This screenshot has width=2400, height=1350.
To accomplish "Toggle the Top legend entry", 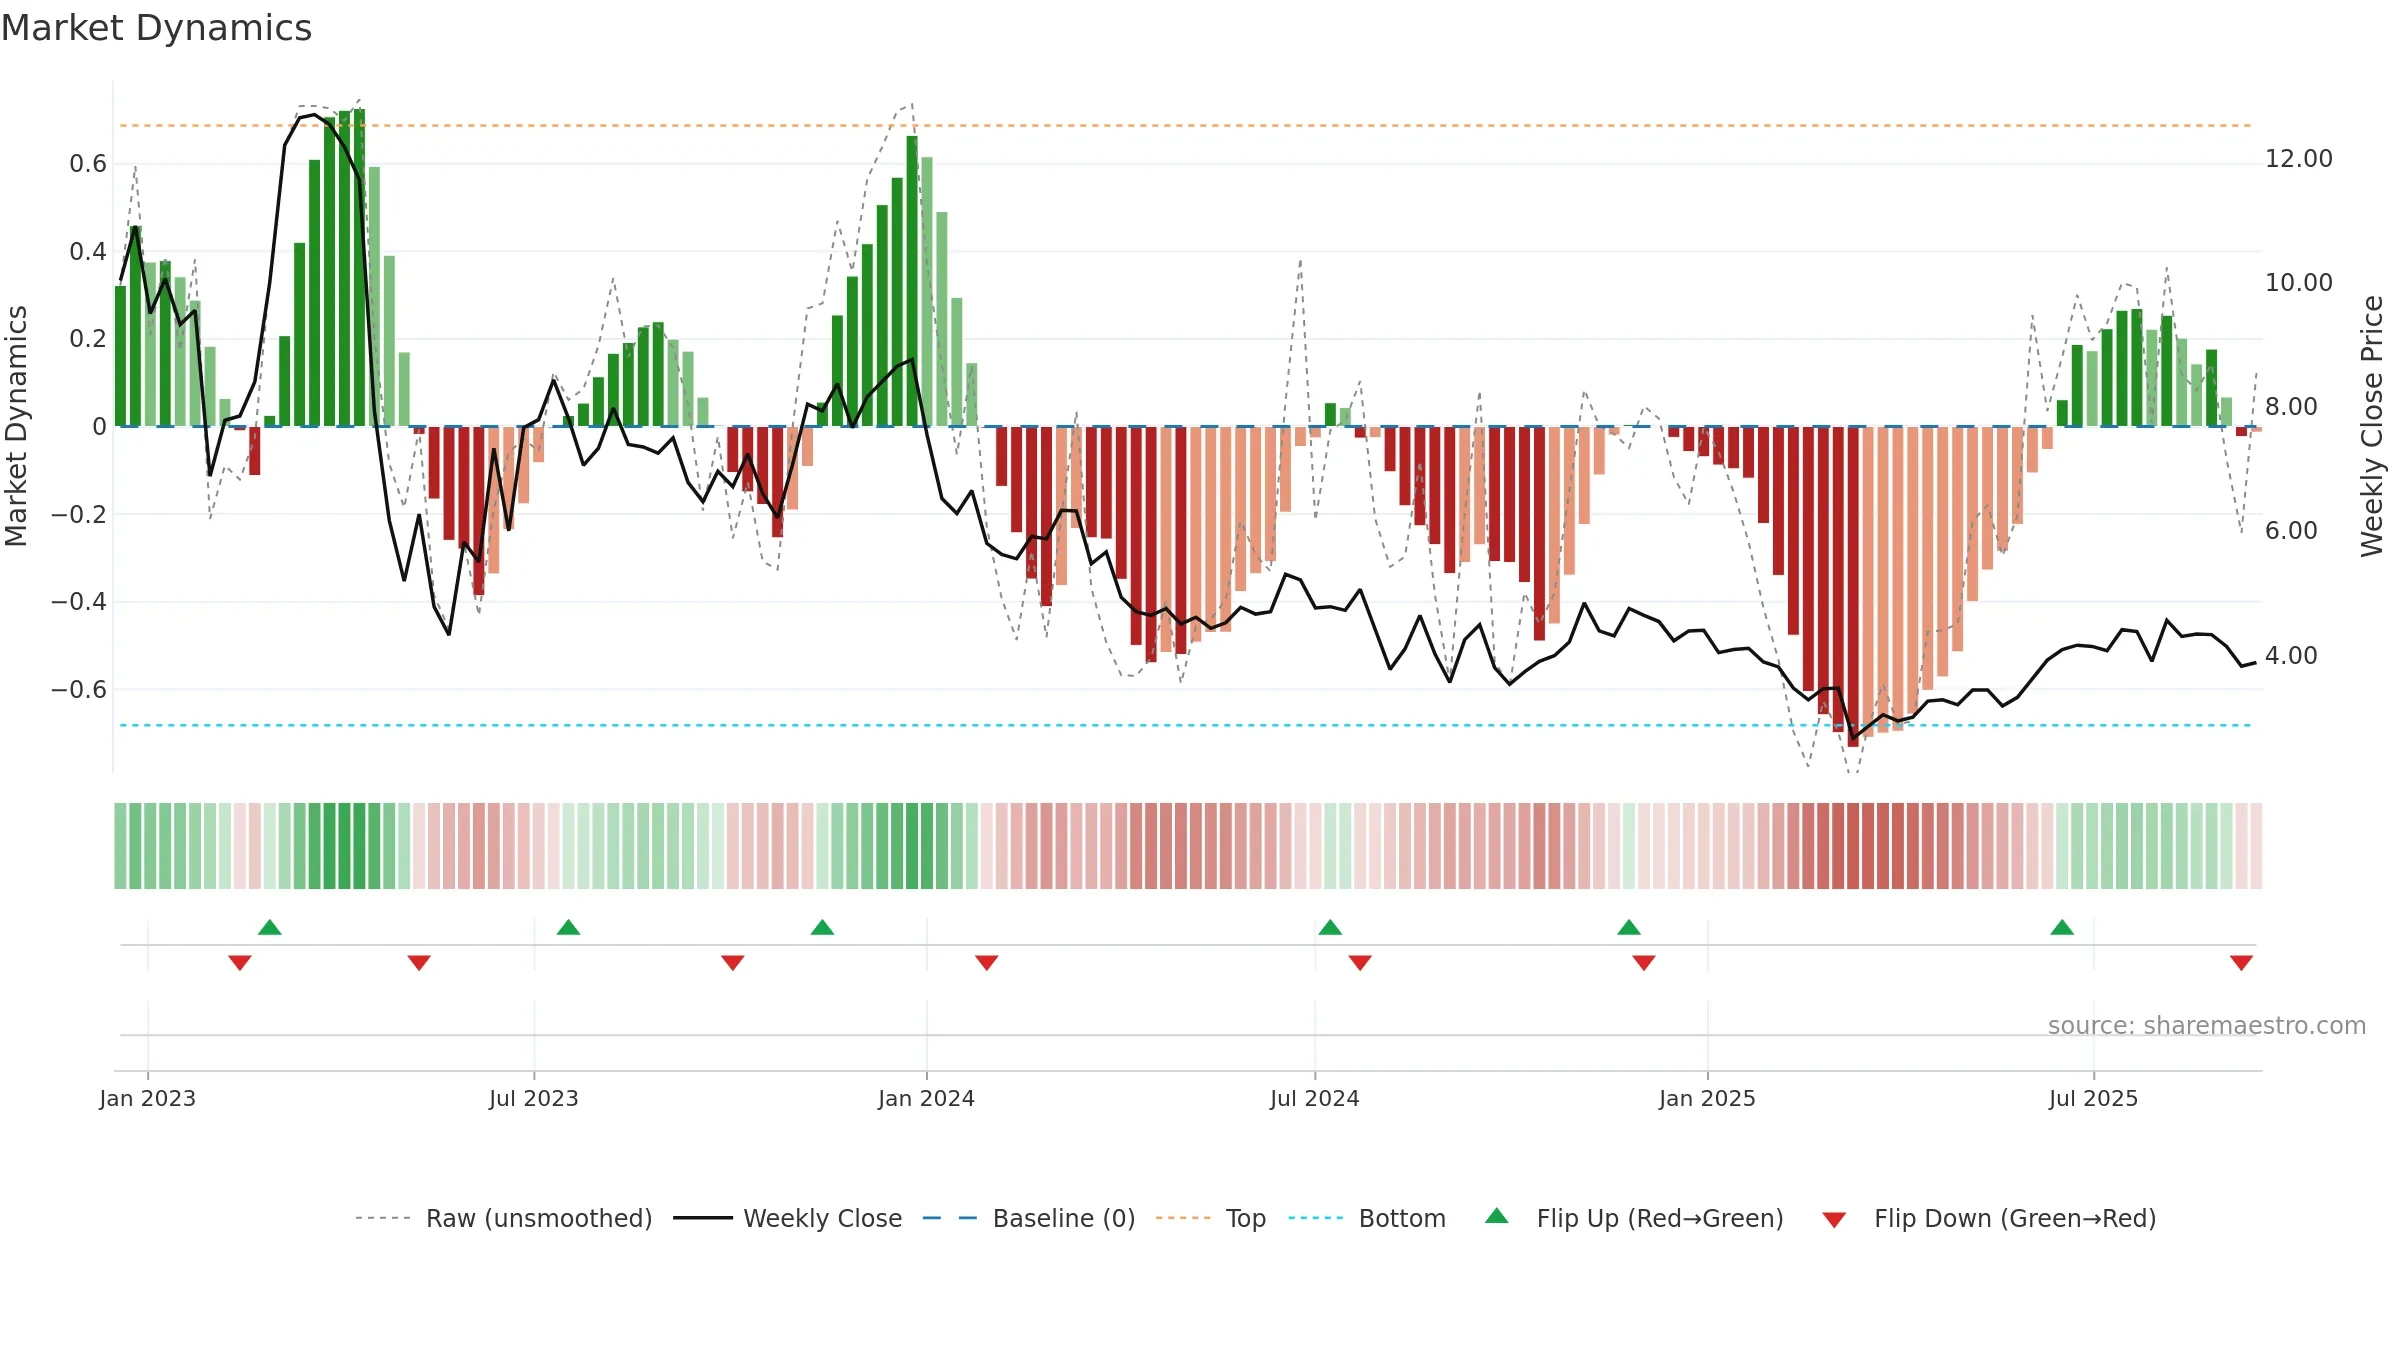I will coord(1210,1218).
